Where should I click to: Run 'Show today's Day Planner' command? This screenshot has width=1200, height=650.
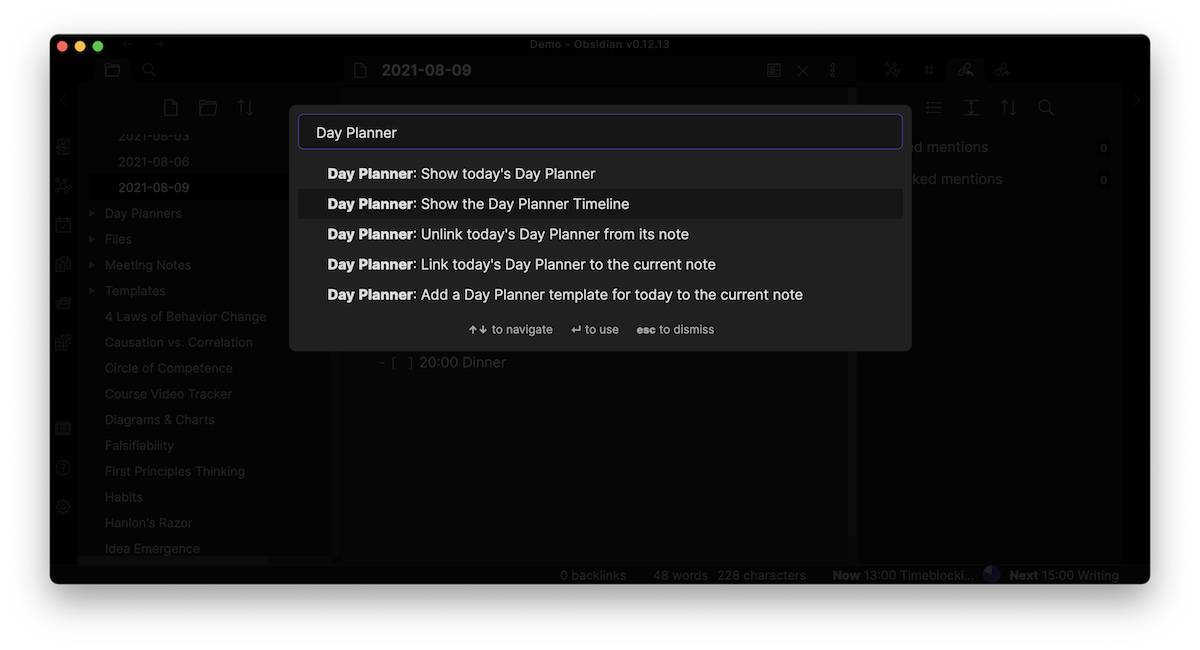(x=600, y=174)
